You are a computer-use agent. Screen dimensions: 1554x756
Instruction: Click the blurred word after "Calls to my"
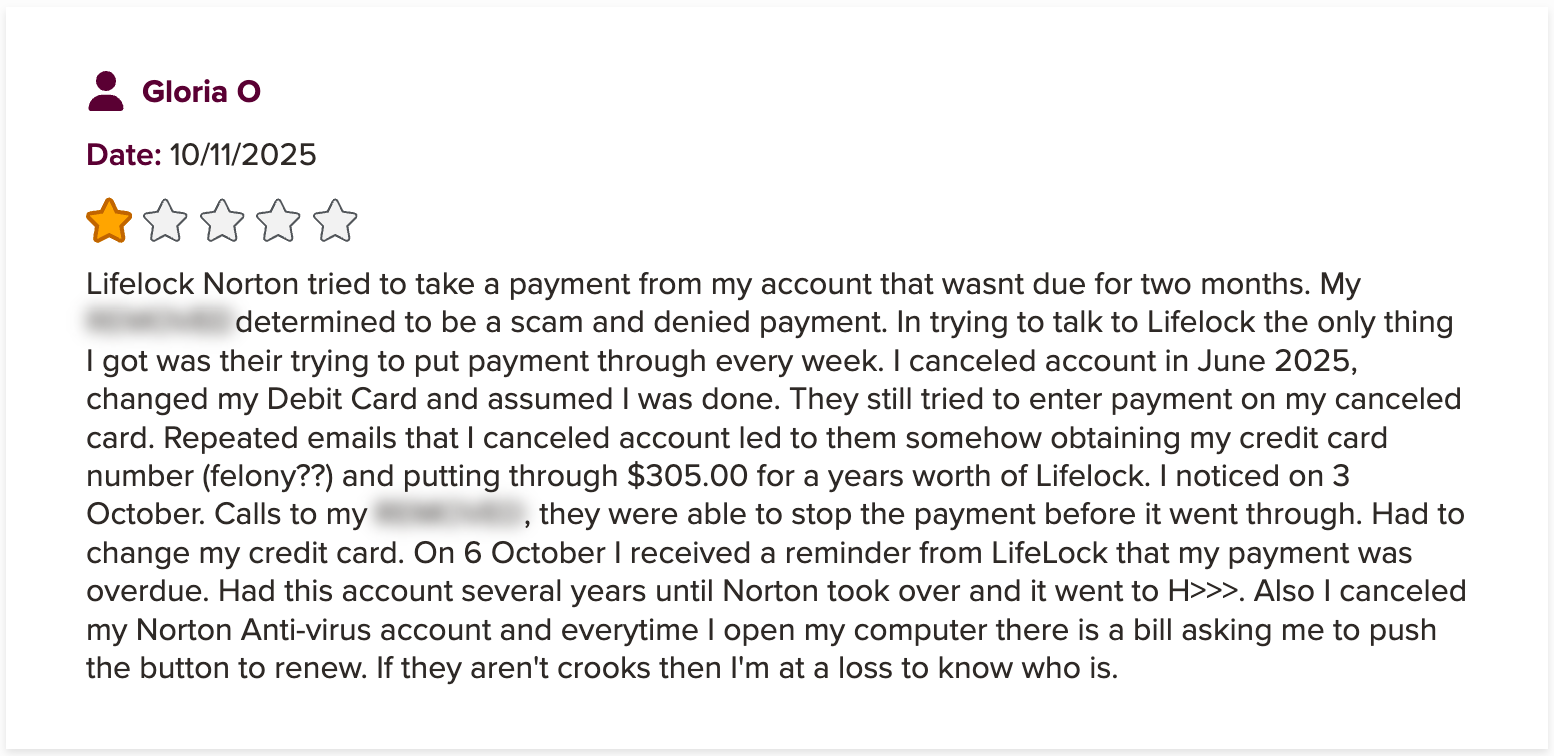[449, 515]
